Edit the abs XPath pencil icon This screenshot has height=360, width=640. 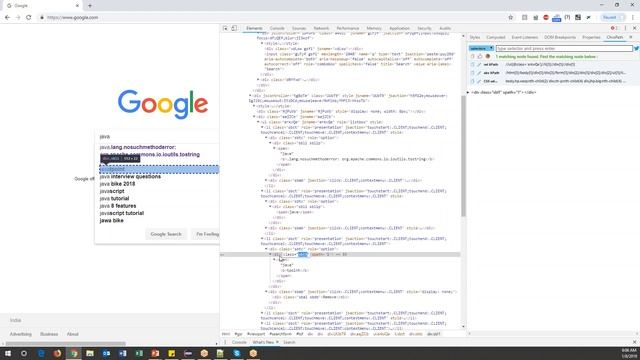(479, 73)
